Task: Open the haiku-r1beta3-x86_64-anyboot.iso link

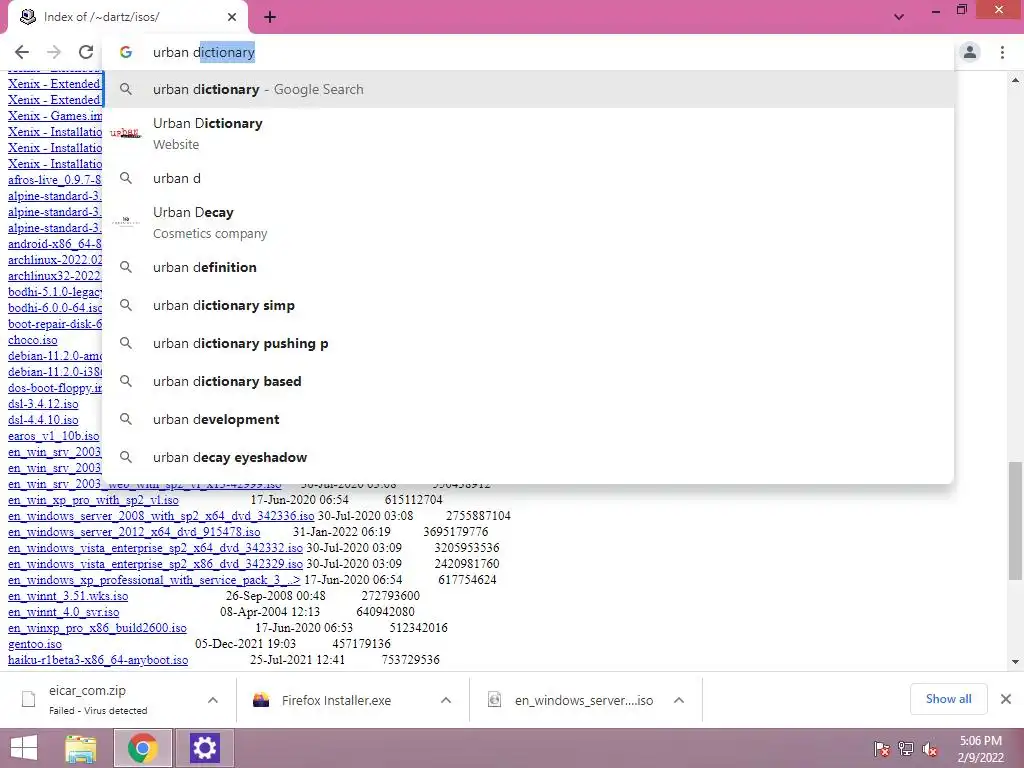Action: [98, 660]
